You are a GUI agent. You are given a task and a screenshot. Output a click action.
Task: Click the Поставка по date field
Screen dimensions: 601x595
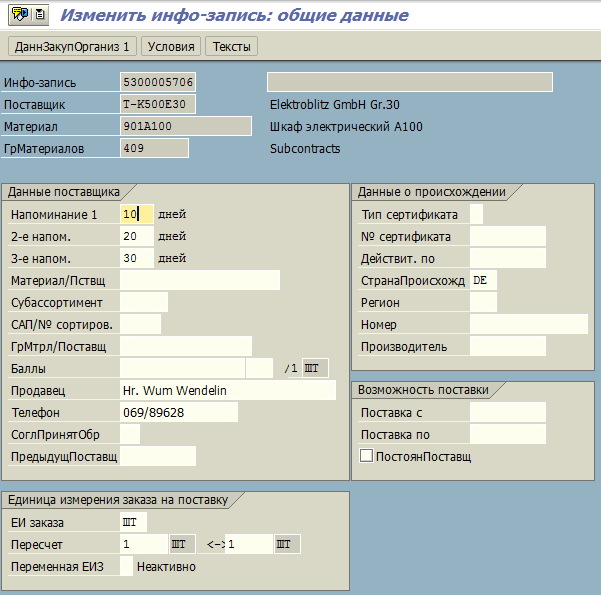[x=507, y=434]
